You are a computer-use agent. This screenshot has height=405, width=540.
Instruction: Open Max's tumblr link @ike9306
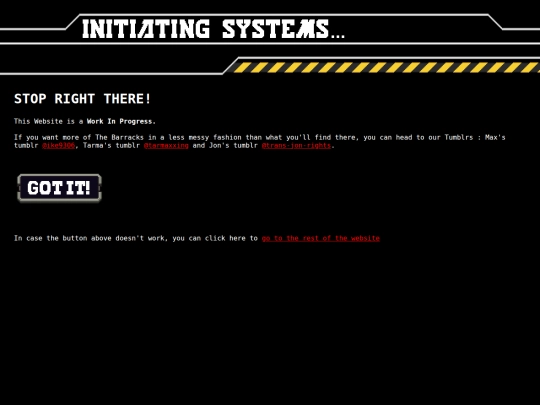[58, 145]
